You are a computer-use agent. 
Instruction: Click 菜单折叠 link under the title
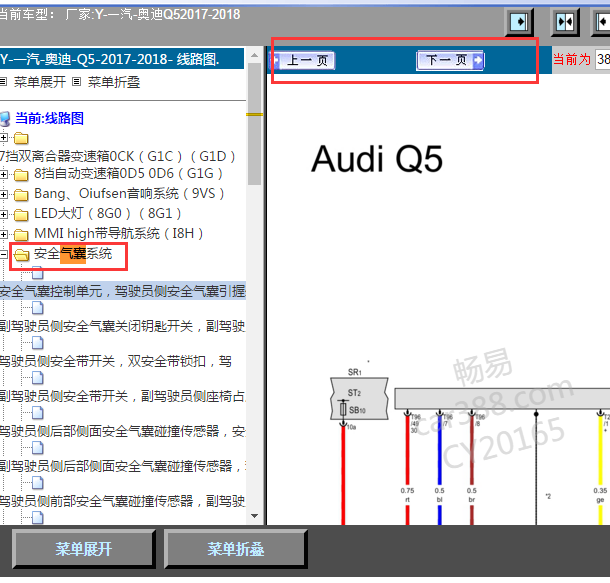114,82
